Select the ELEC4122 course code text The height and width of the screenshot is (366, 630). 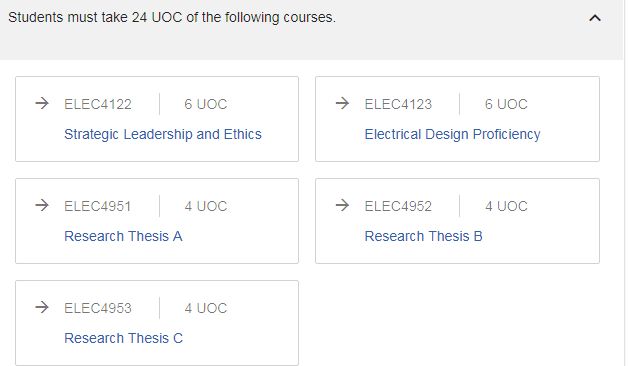(98, 104)
